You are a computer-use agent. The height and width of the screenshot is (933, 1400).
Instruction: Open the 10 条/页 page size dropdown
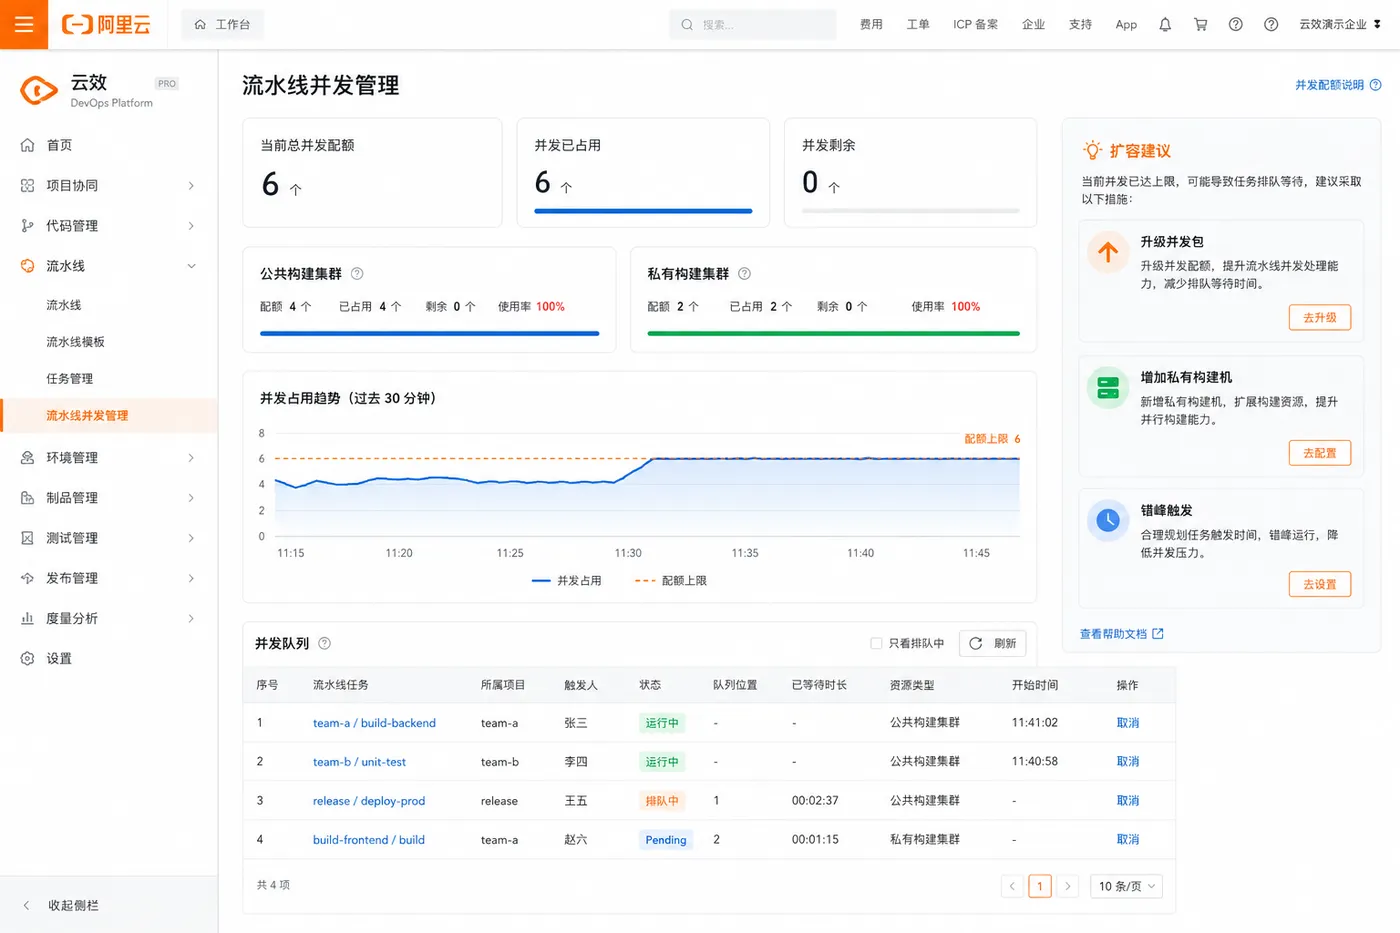(x=1127, y=886)
